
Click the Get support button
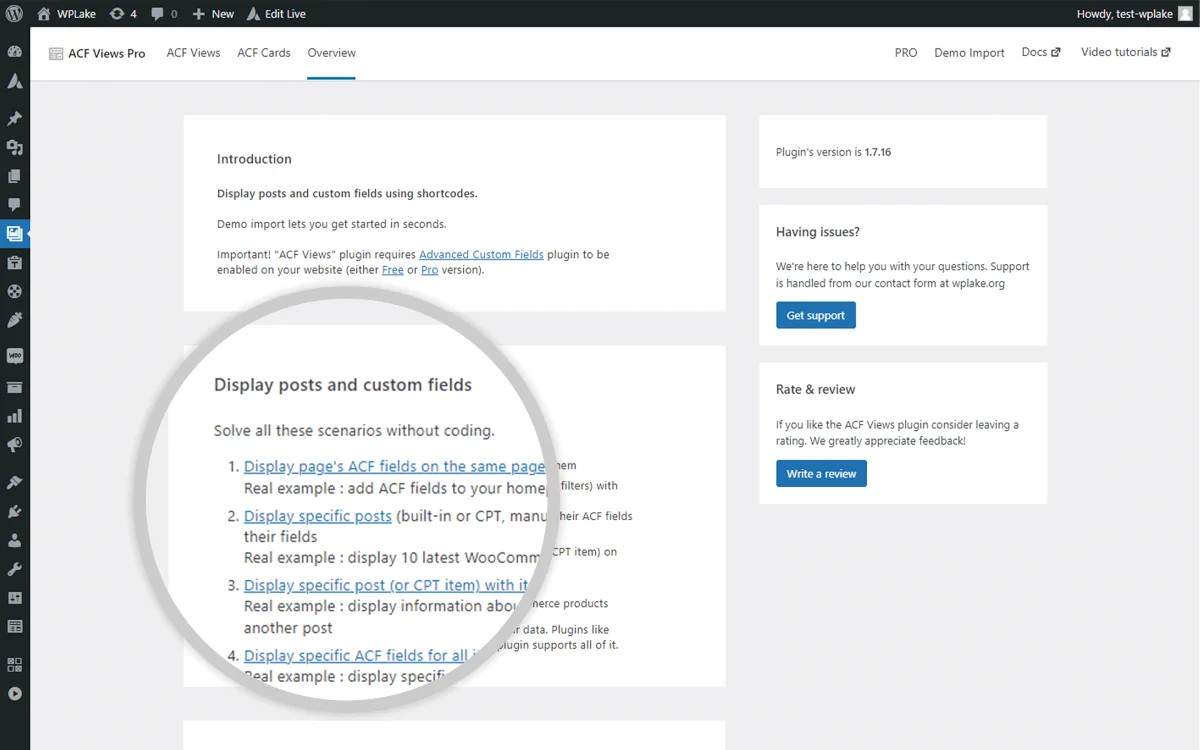pyautogui.click(x=816, y=315)
